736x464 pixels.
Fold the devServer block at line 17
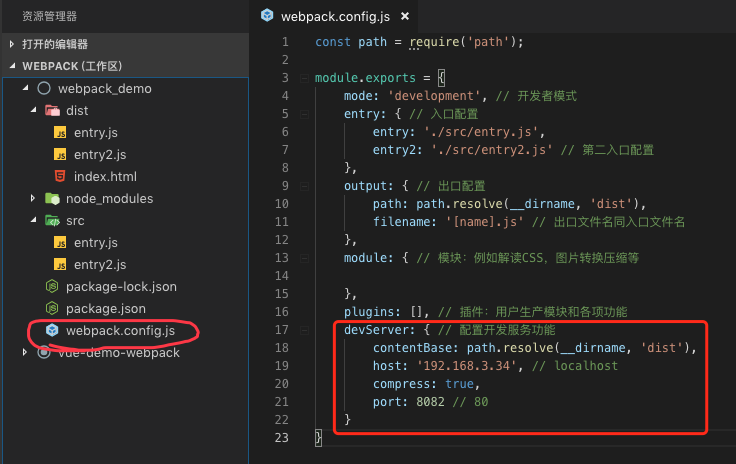point(304,330)
